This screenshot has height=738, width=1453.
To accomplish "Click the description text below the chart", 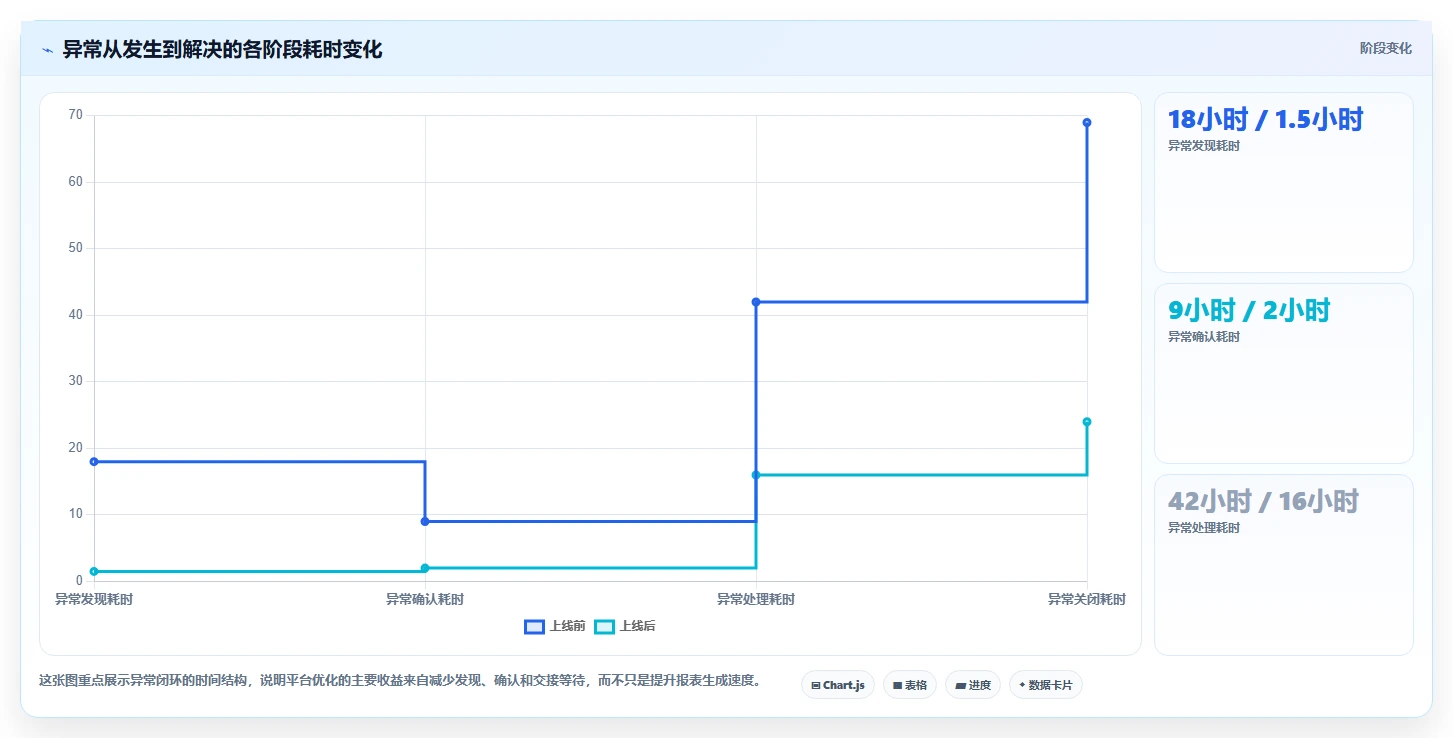I will point(402,680).
